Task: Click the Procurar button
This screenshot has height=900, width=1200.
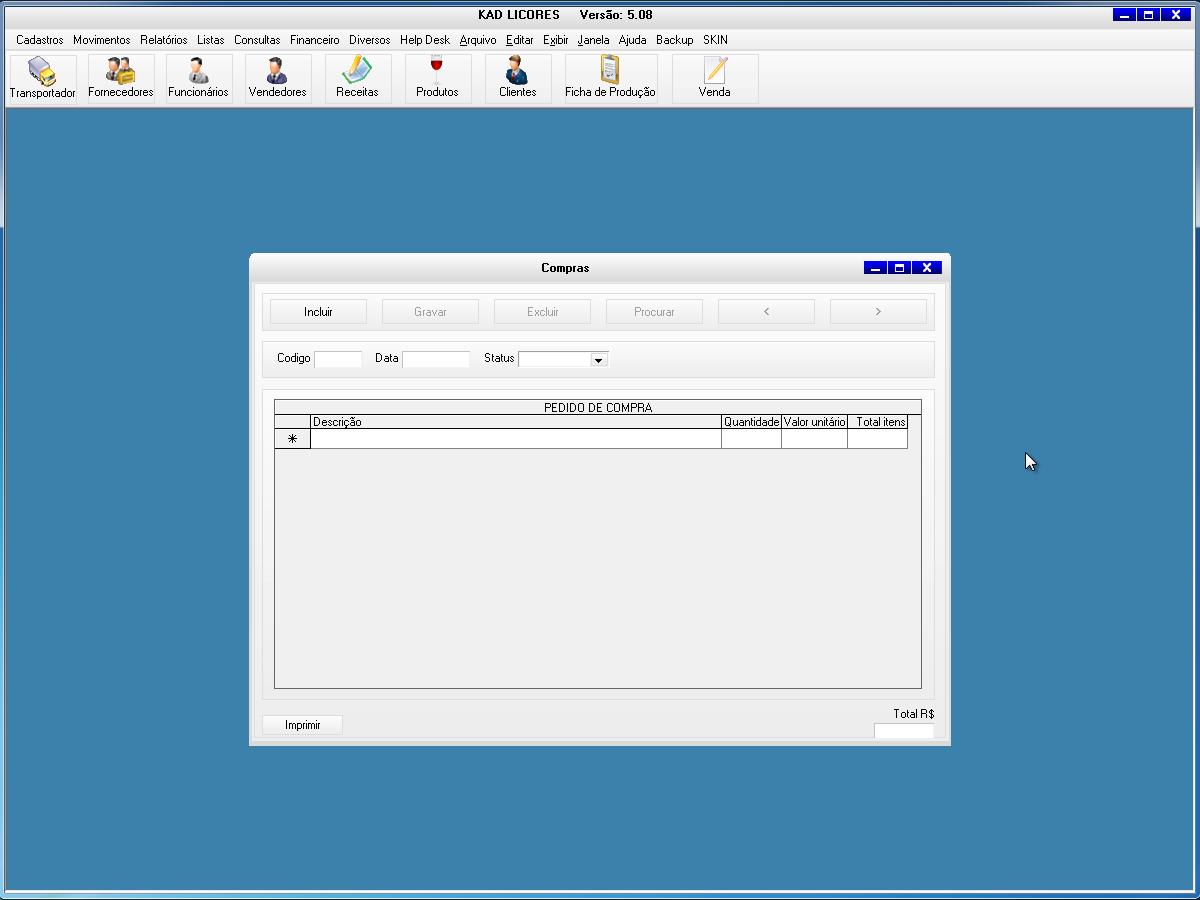Action: 654,312
